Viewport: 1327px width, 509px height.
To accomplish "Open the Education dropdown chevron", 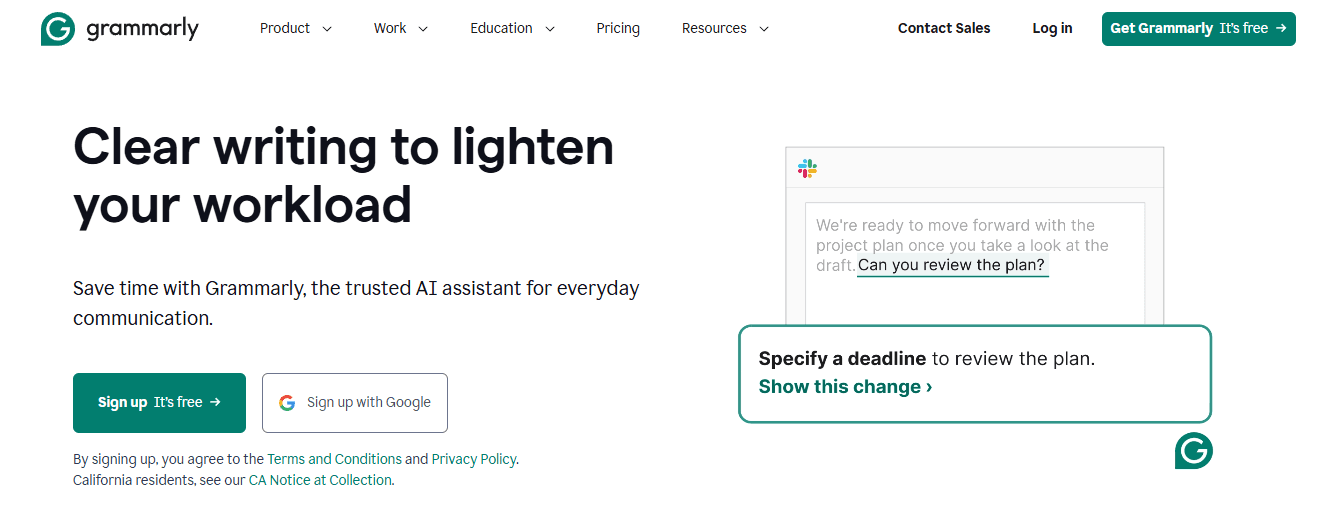I will 550,29.
